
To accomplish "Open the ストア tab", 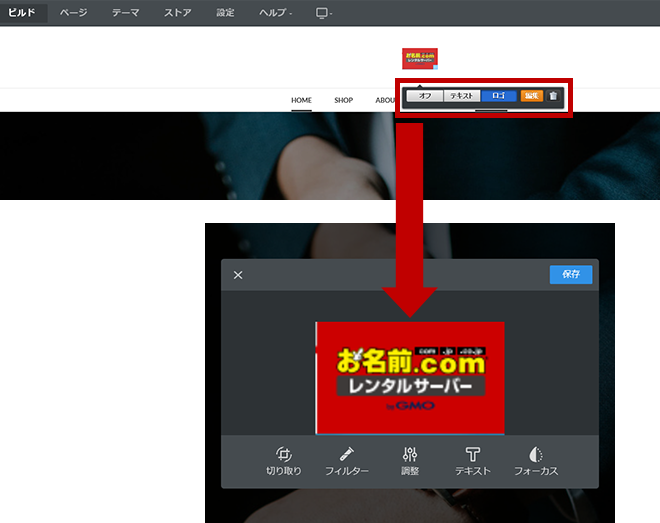I will point(178,13).
